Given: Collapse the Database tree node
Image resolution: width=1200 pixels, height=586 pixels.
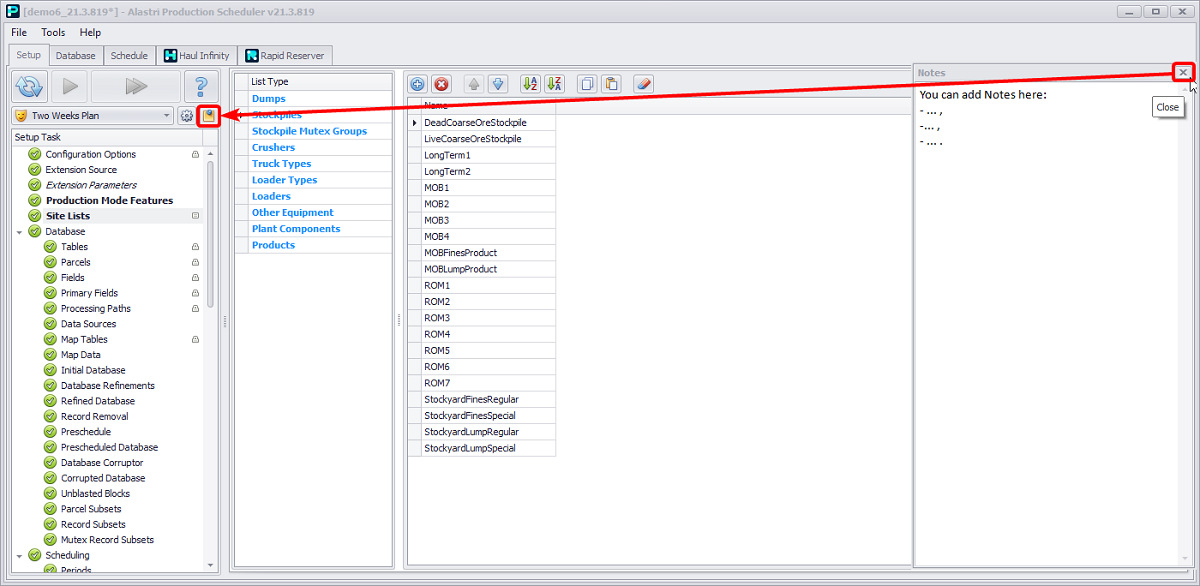Looking at the screenshot, I should 19,232.
